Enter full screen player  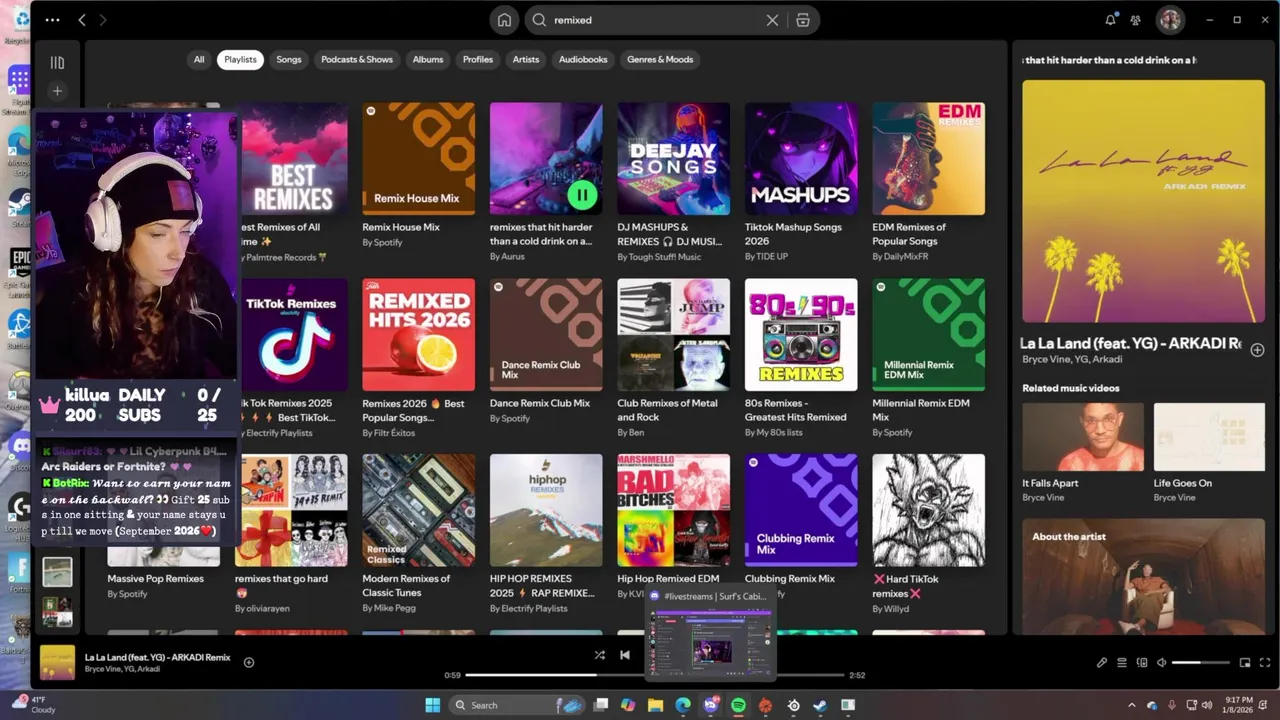tap(1265, 662)
